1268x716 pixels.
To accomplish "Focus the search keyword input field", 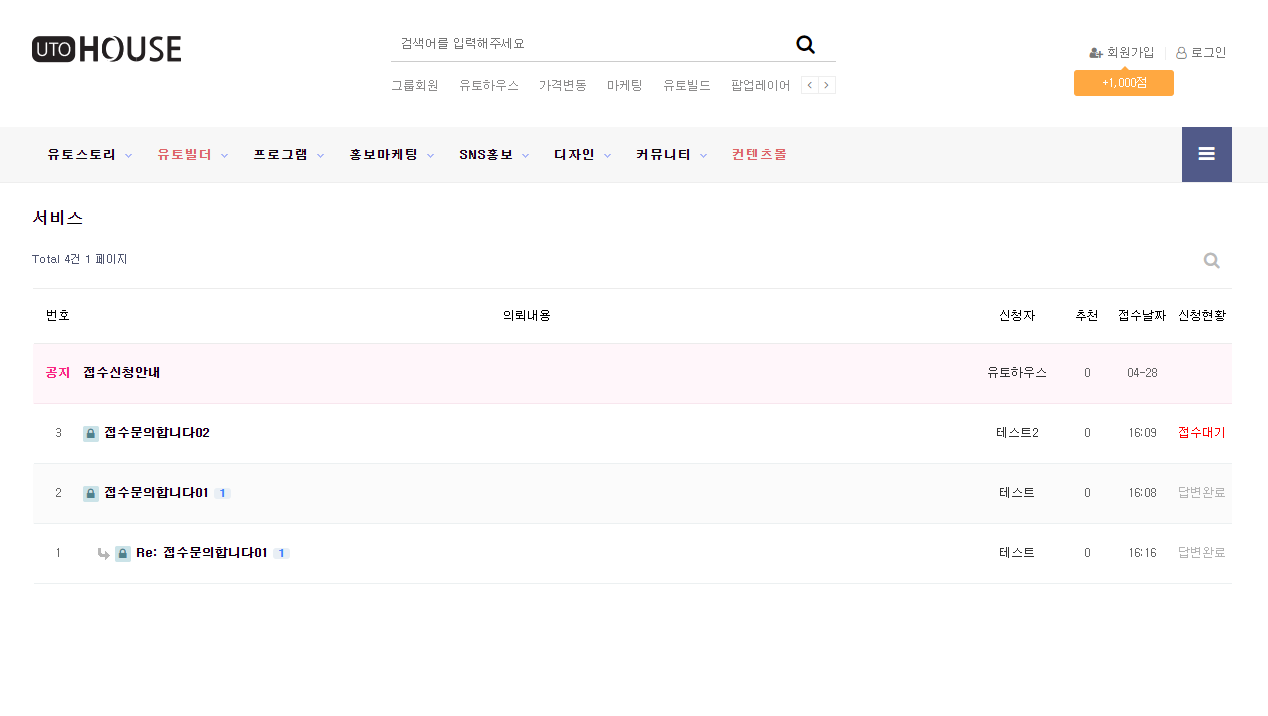I will (588, 44).
